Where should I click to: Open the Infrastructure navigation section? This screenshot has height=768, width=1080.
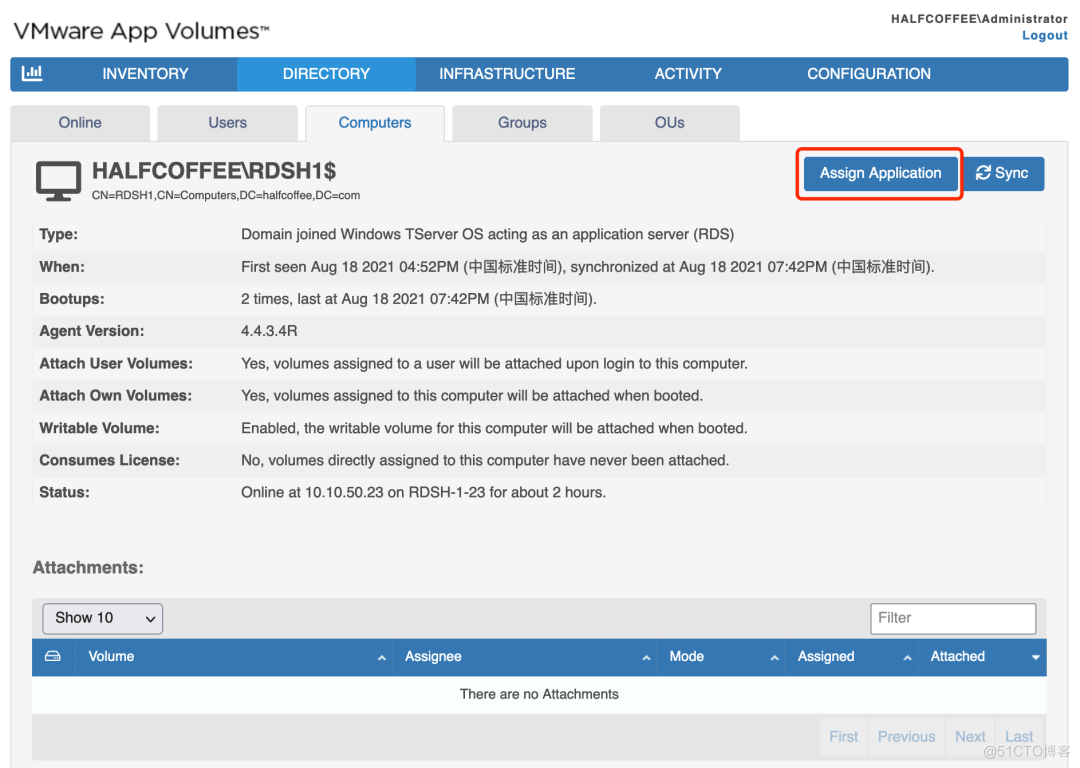tap(507, 73)
